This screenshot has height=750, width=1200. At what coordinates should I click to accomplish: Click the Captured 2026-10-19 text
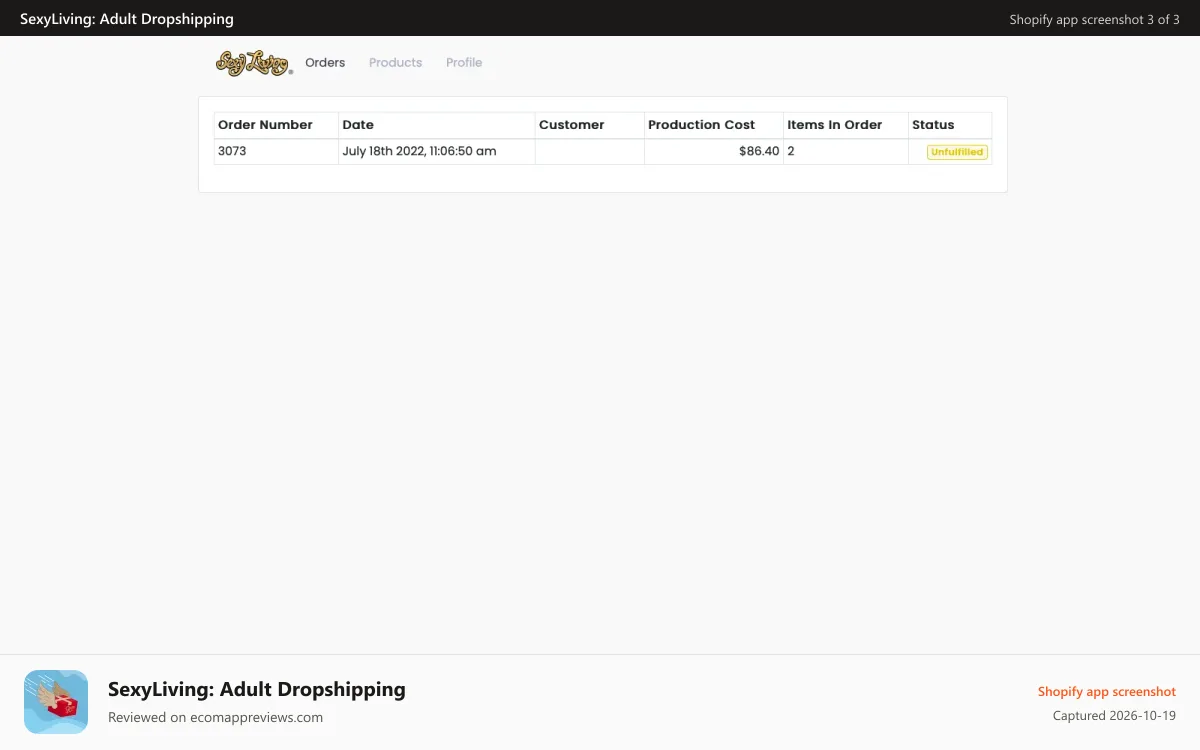point(1114,716)
